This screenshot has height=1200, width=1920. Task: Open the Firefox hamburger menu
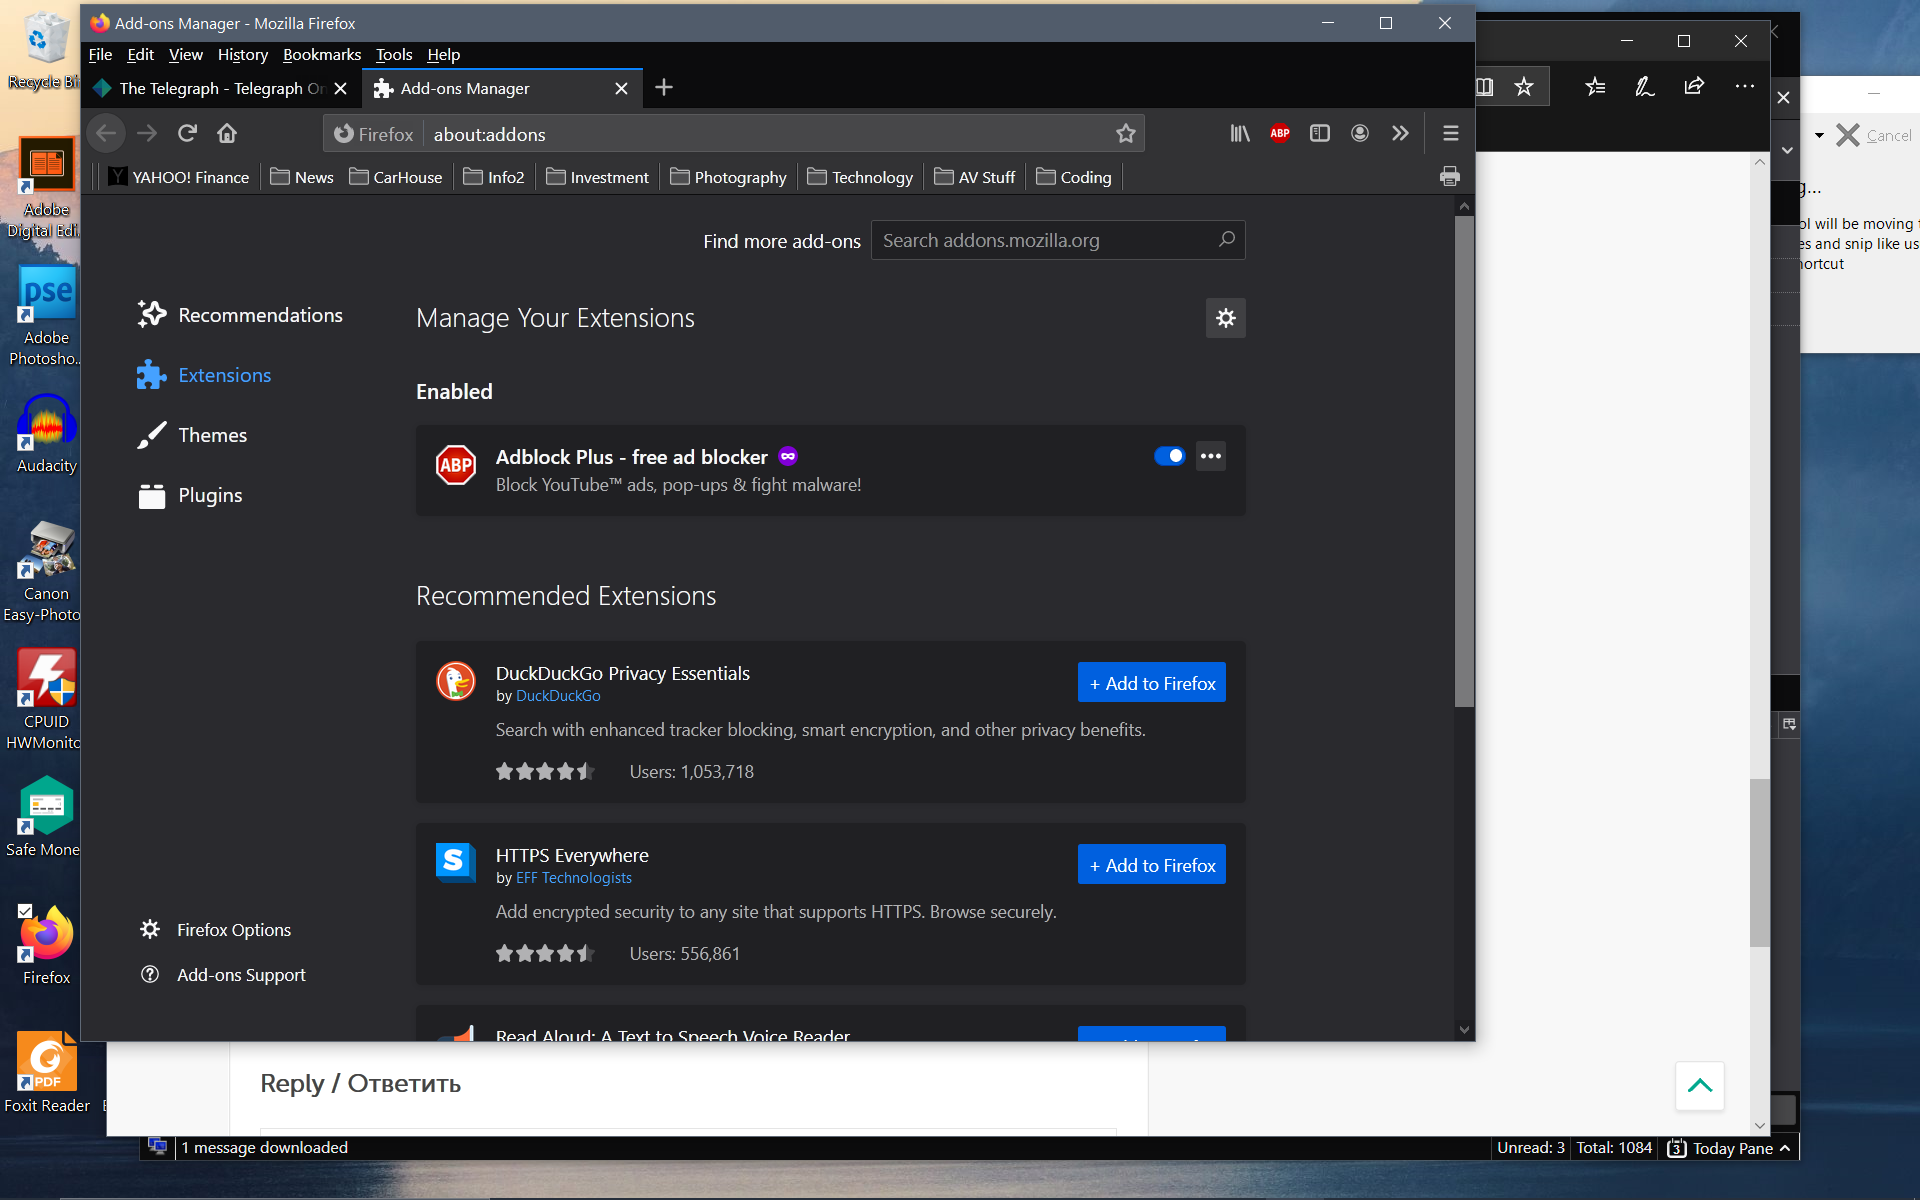[x=1450, y=133]
